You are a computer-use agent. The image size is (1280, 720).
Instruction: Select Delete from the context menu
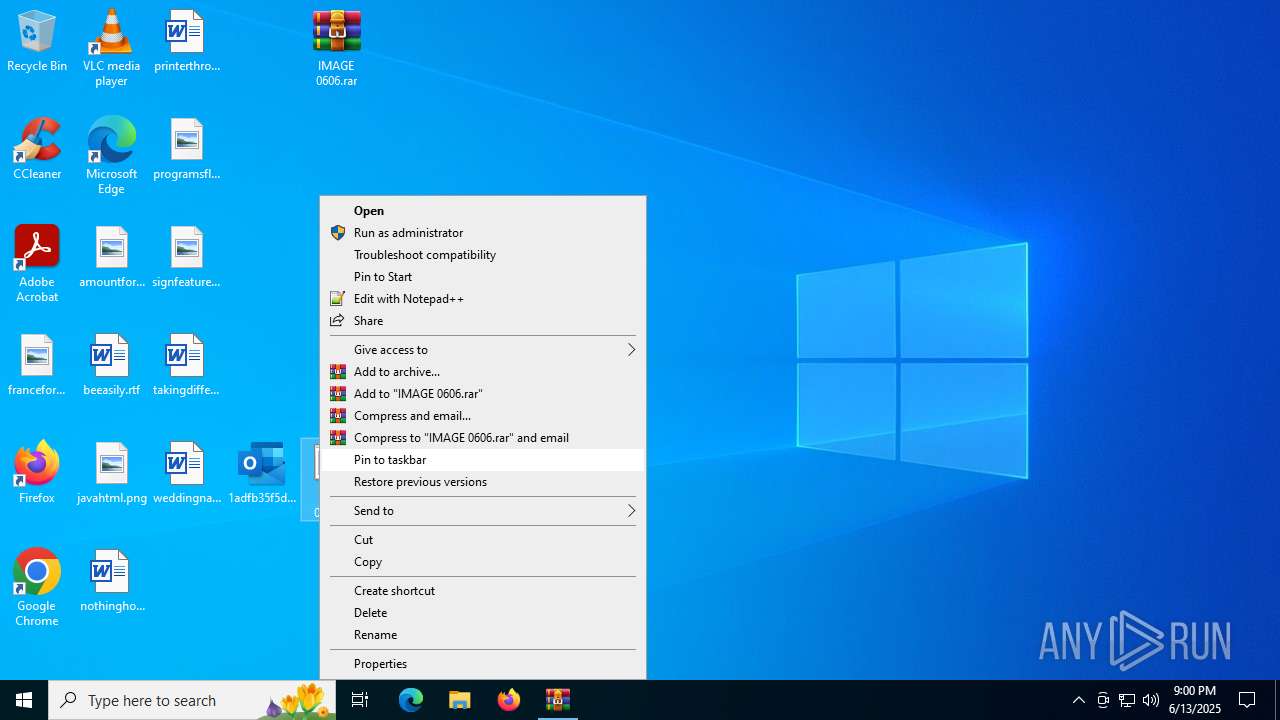point(483,613)
